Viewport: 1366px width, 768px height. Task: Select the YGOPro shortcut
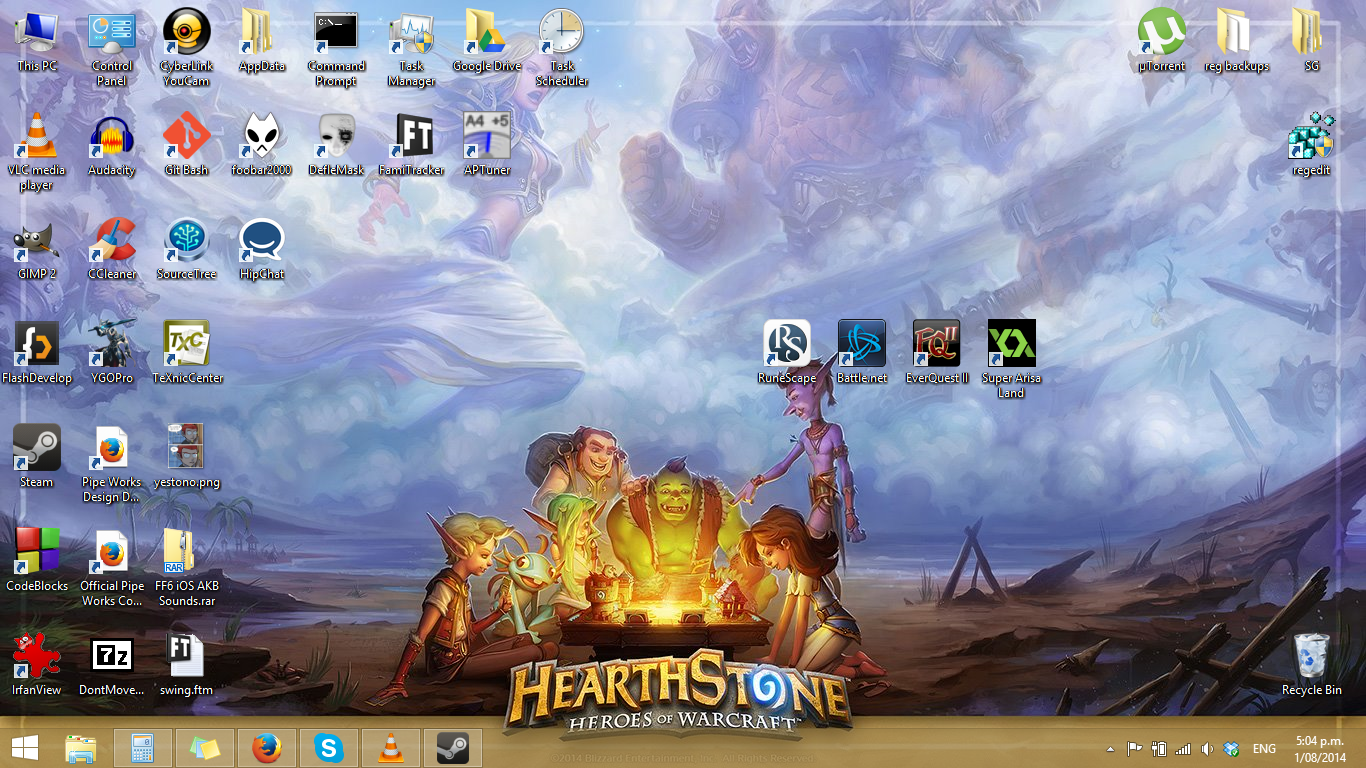[x=112, y=353]
